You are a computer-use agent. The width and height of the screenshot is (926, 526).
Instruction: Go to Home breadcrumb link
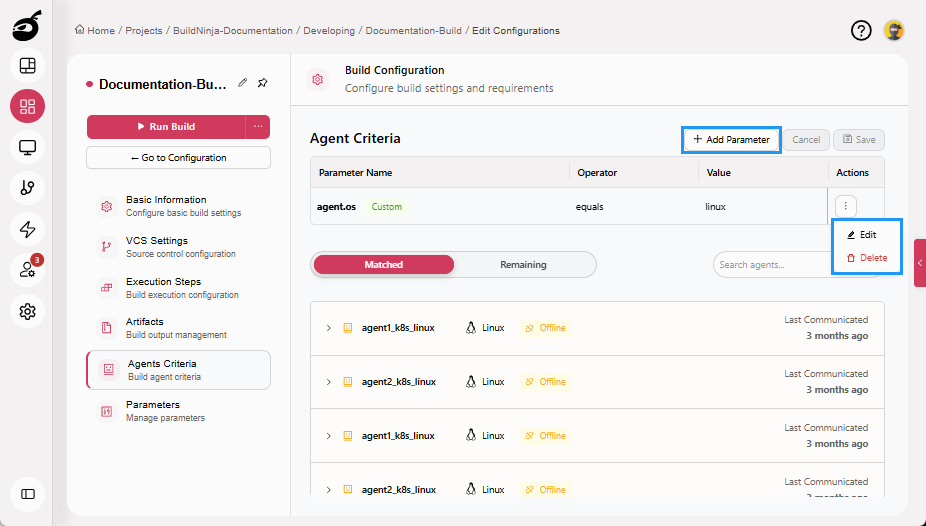point(101,30)
